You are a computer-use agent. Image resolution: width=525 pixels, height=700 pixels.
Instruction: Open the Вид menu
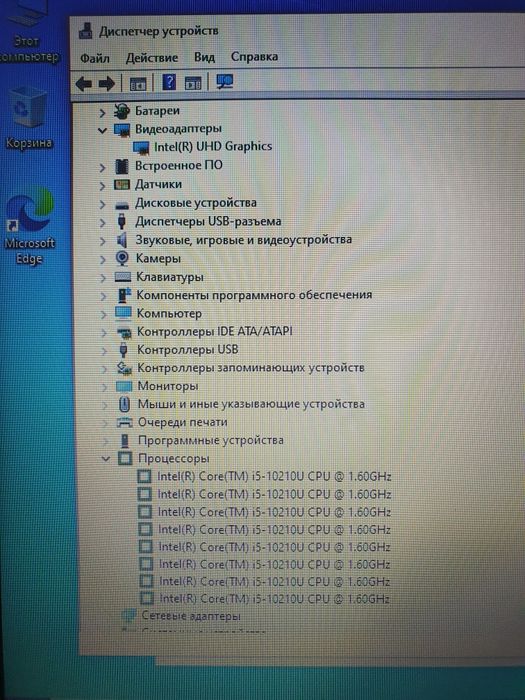(204, 57)
